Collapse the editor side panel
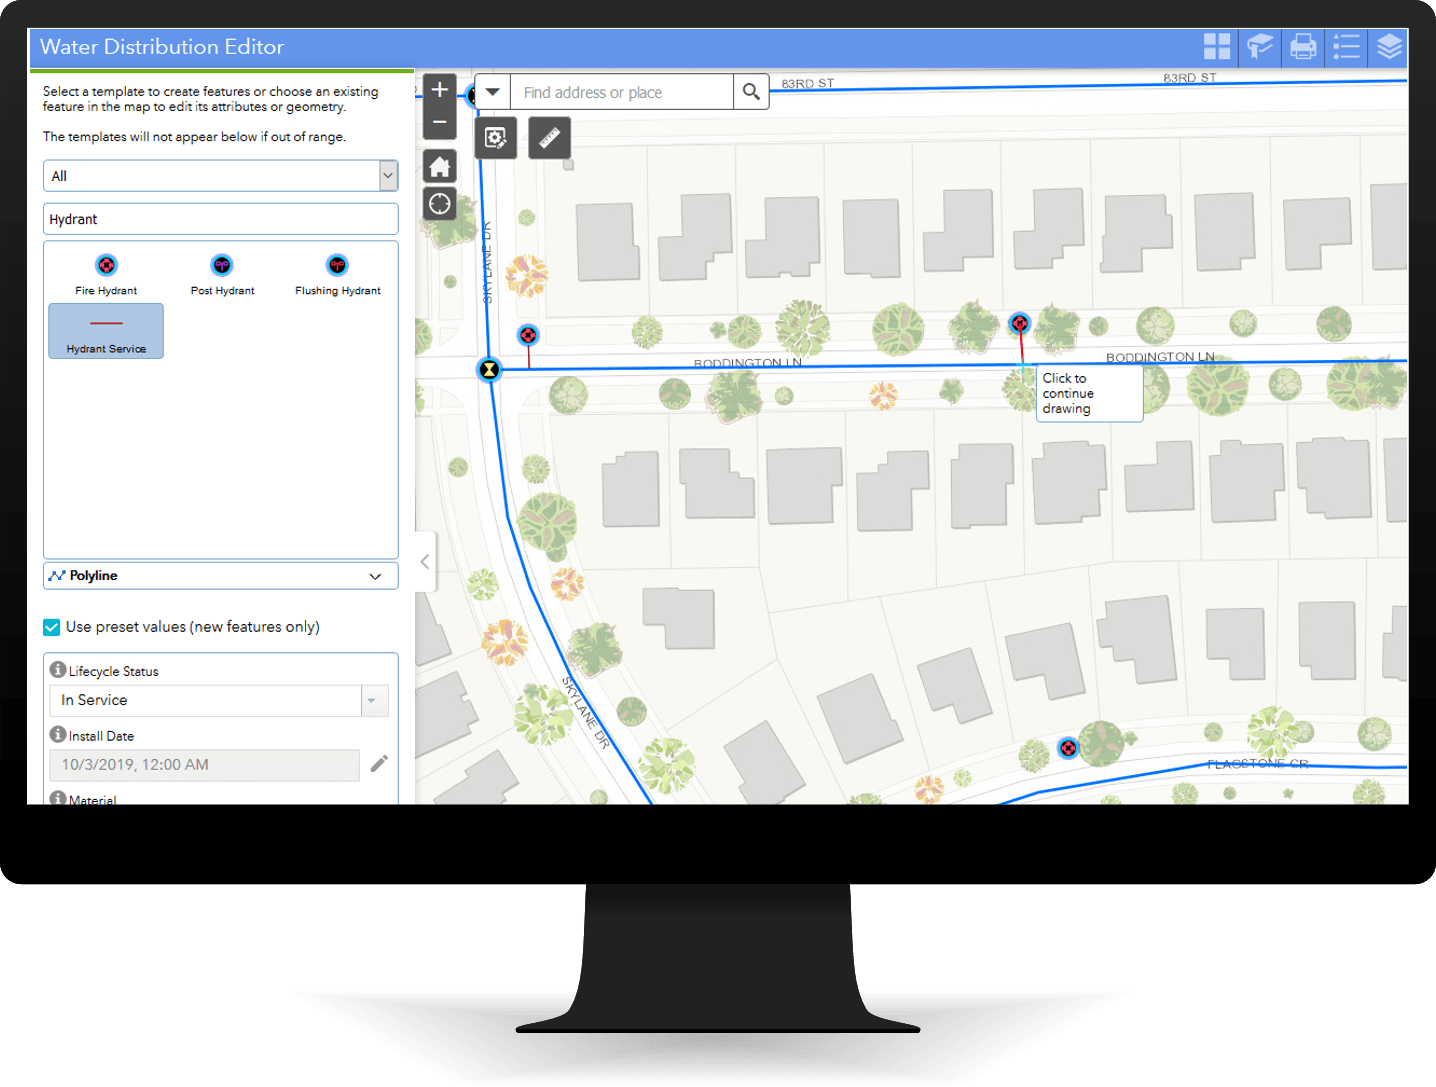 [x=424, y=561]
